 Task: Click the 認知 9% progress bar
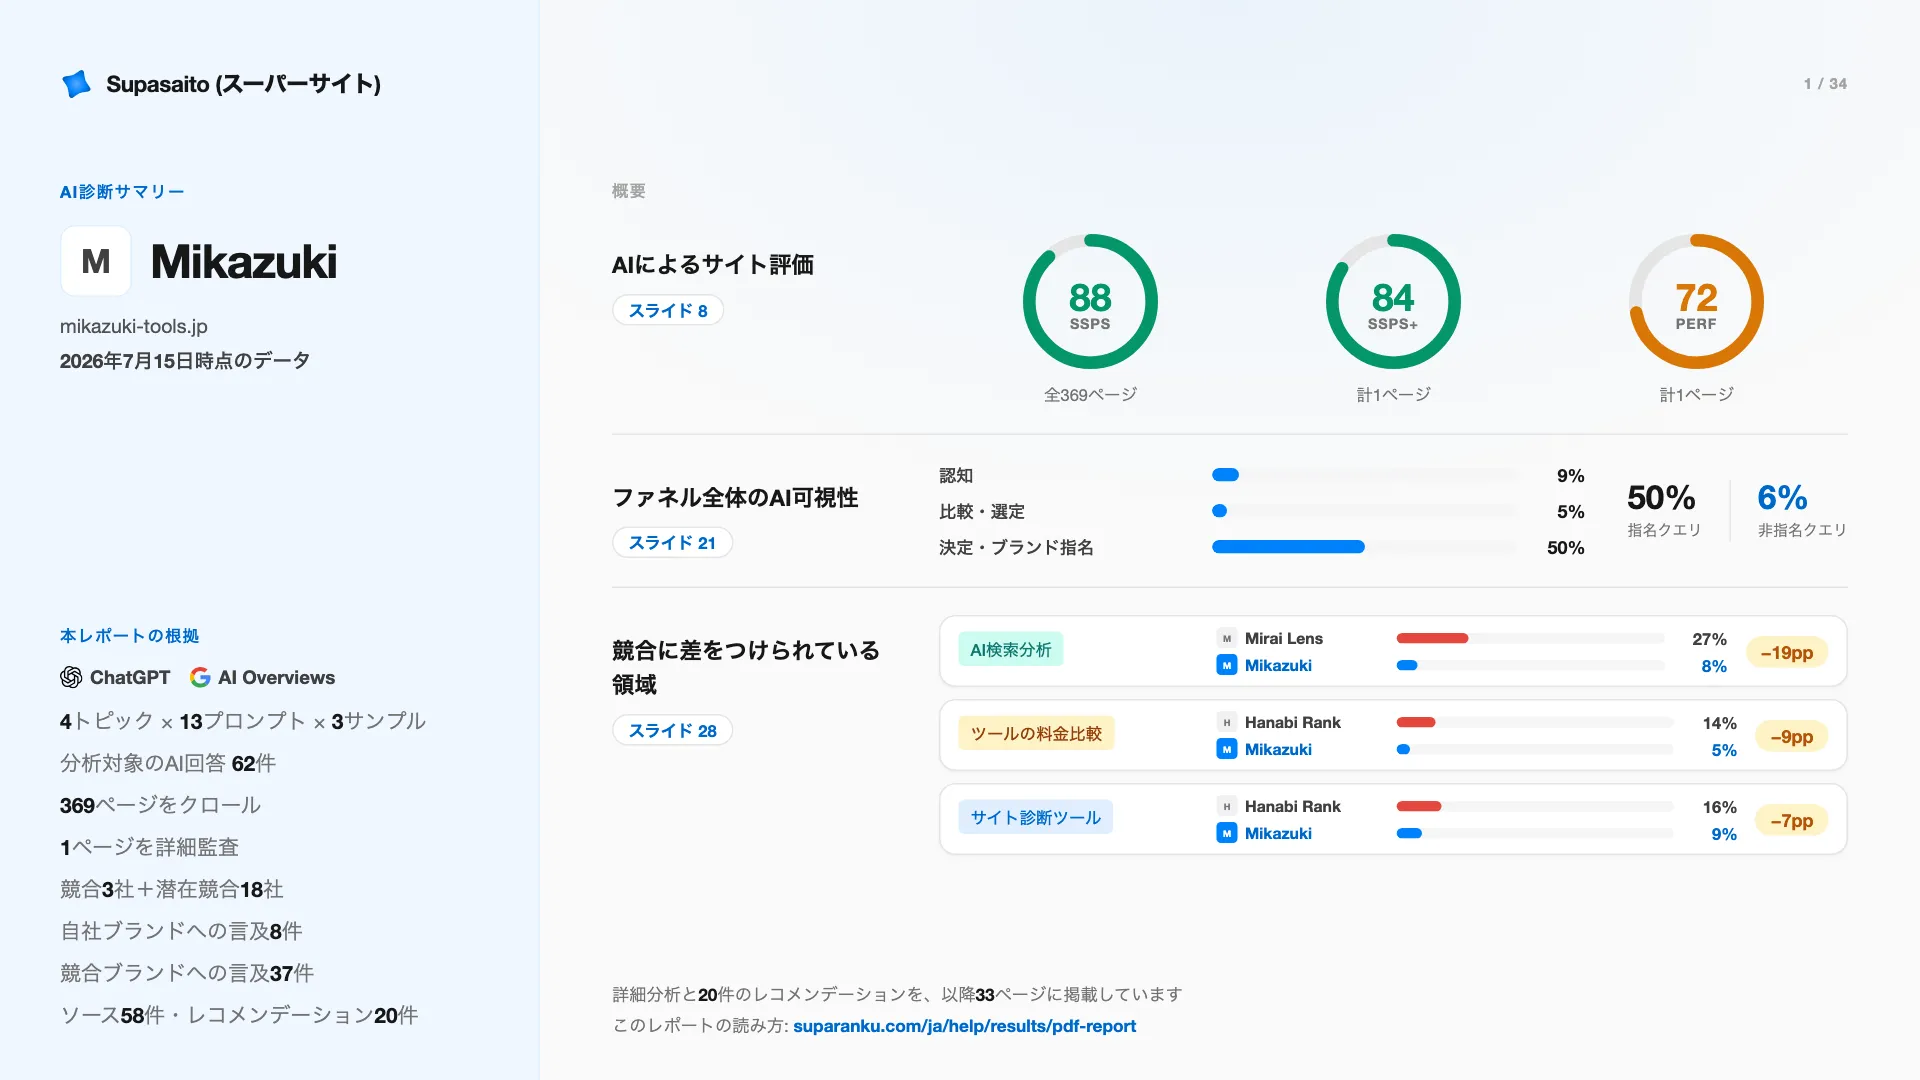(1364, 475)
